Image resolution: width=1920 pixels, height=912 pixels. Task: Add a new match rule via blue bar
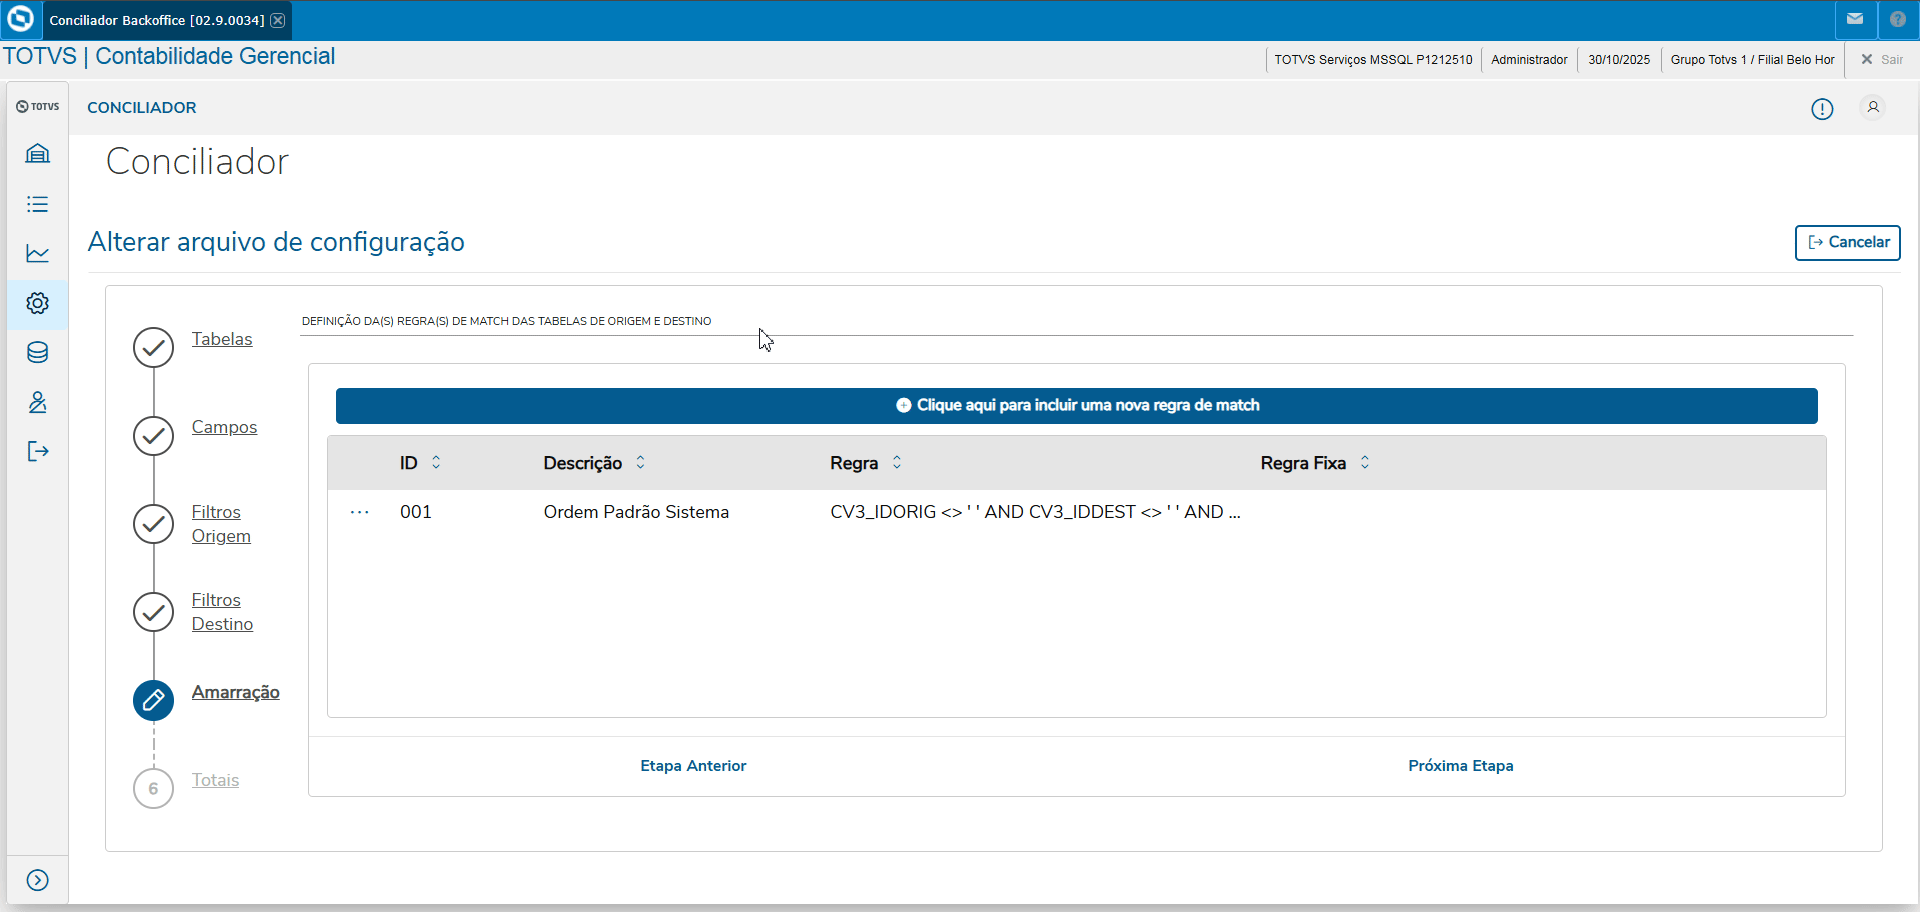[x=1077, y=406]
